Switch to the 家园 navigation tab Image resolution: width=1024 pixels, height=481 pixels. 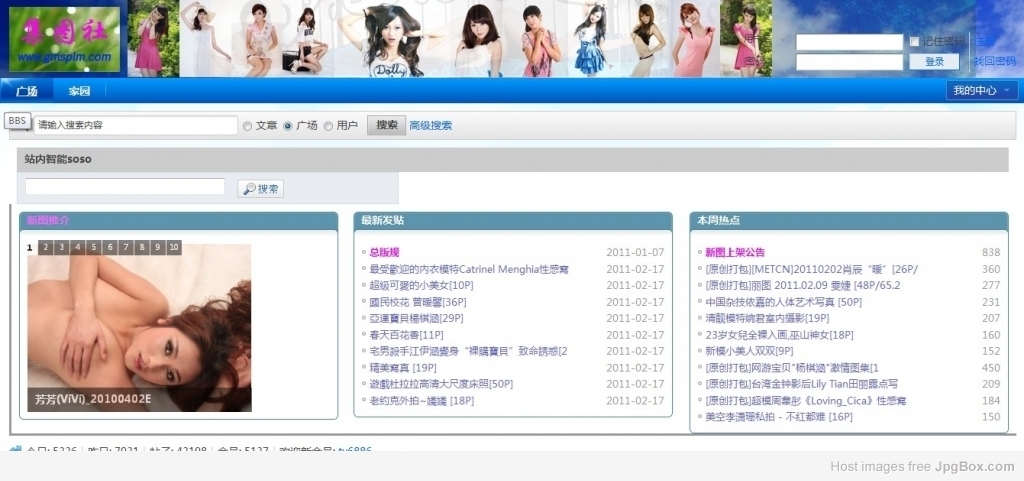coord(79,91)
